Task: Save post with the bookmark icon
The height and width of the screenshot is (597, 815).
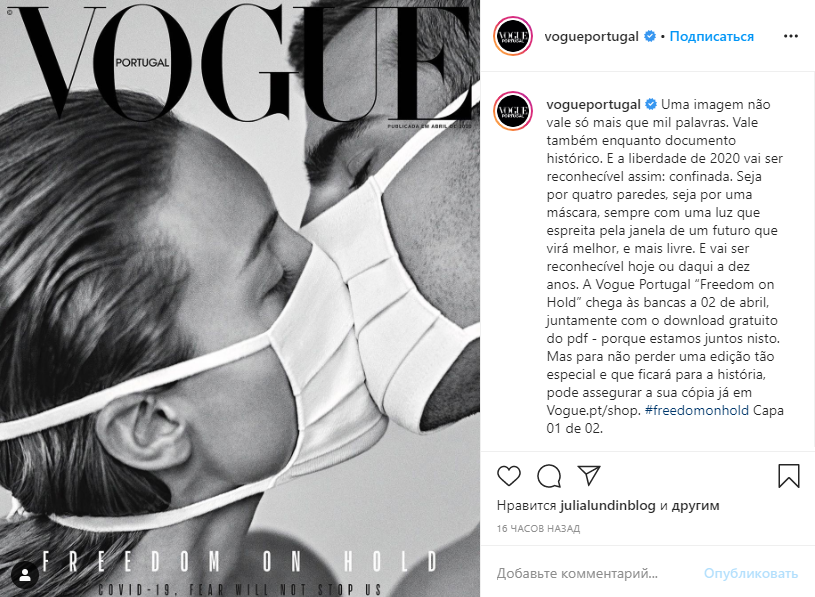Action: pos(788,476)
